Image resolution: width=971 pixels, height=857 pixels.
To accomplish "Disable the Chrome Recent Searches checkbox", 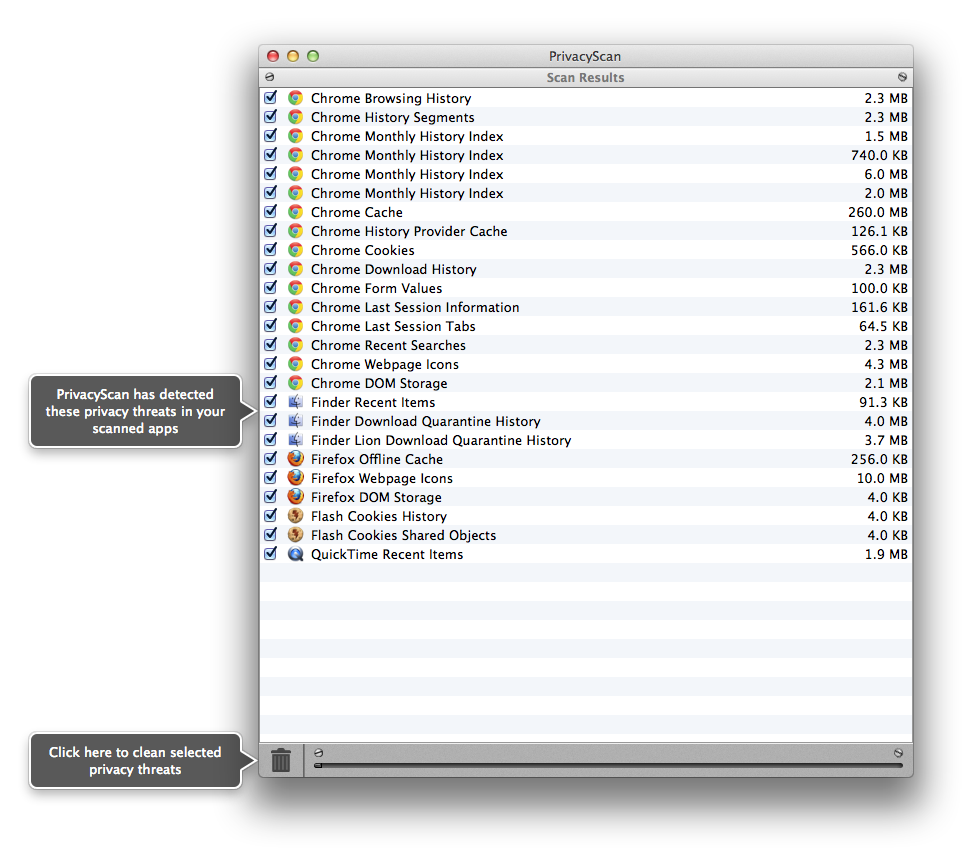I will [271, 345].
